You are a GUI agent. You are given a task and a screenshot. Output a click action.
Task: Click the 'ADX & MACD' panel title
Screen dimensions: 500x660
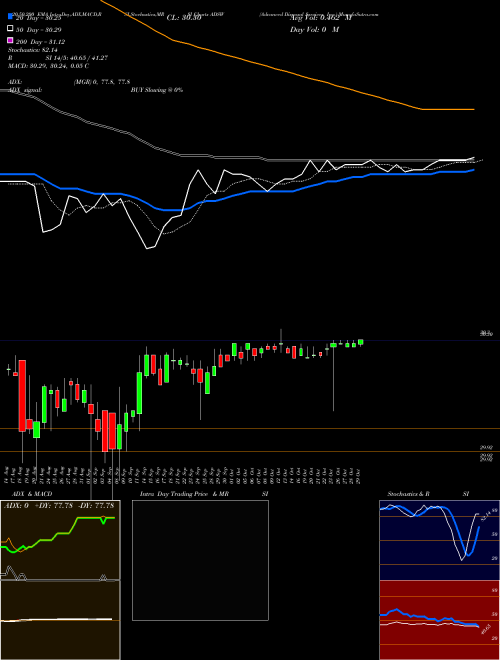(32, 494)
